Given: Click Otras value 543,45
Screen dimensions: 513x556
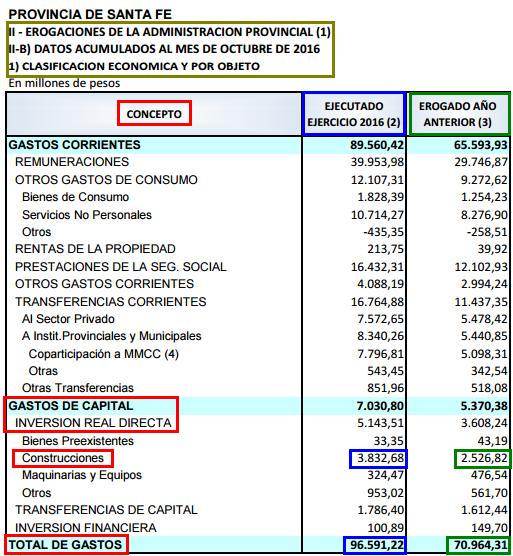Looking at the screenshot, I should coord(385,371).
